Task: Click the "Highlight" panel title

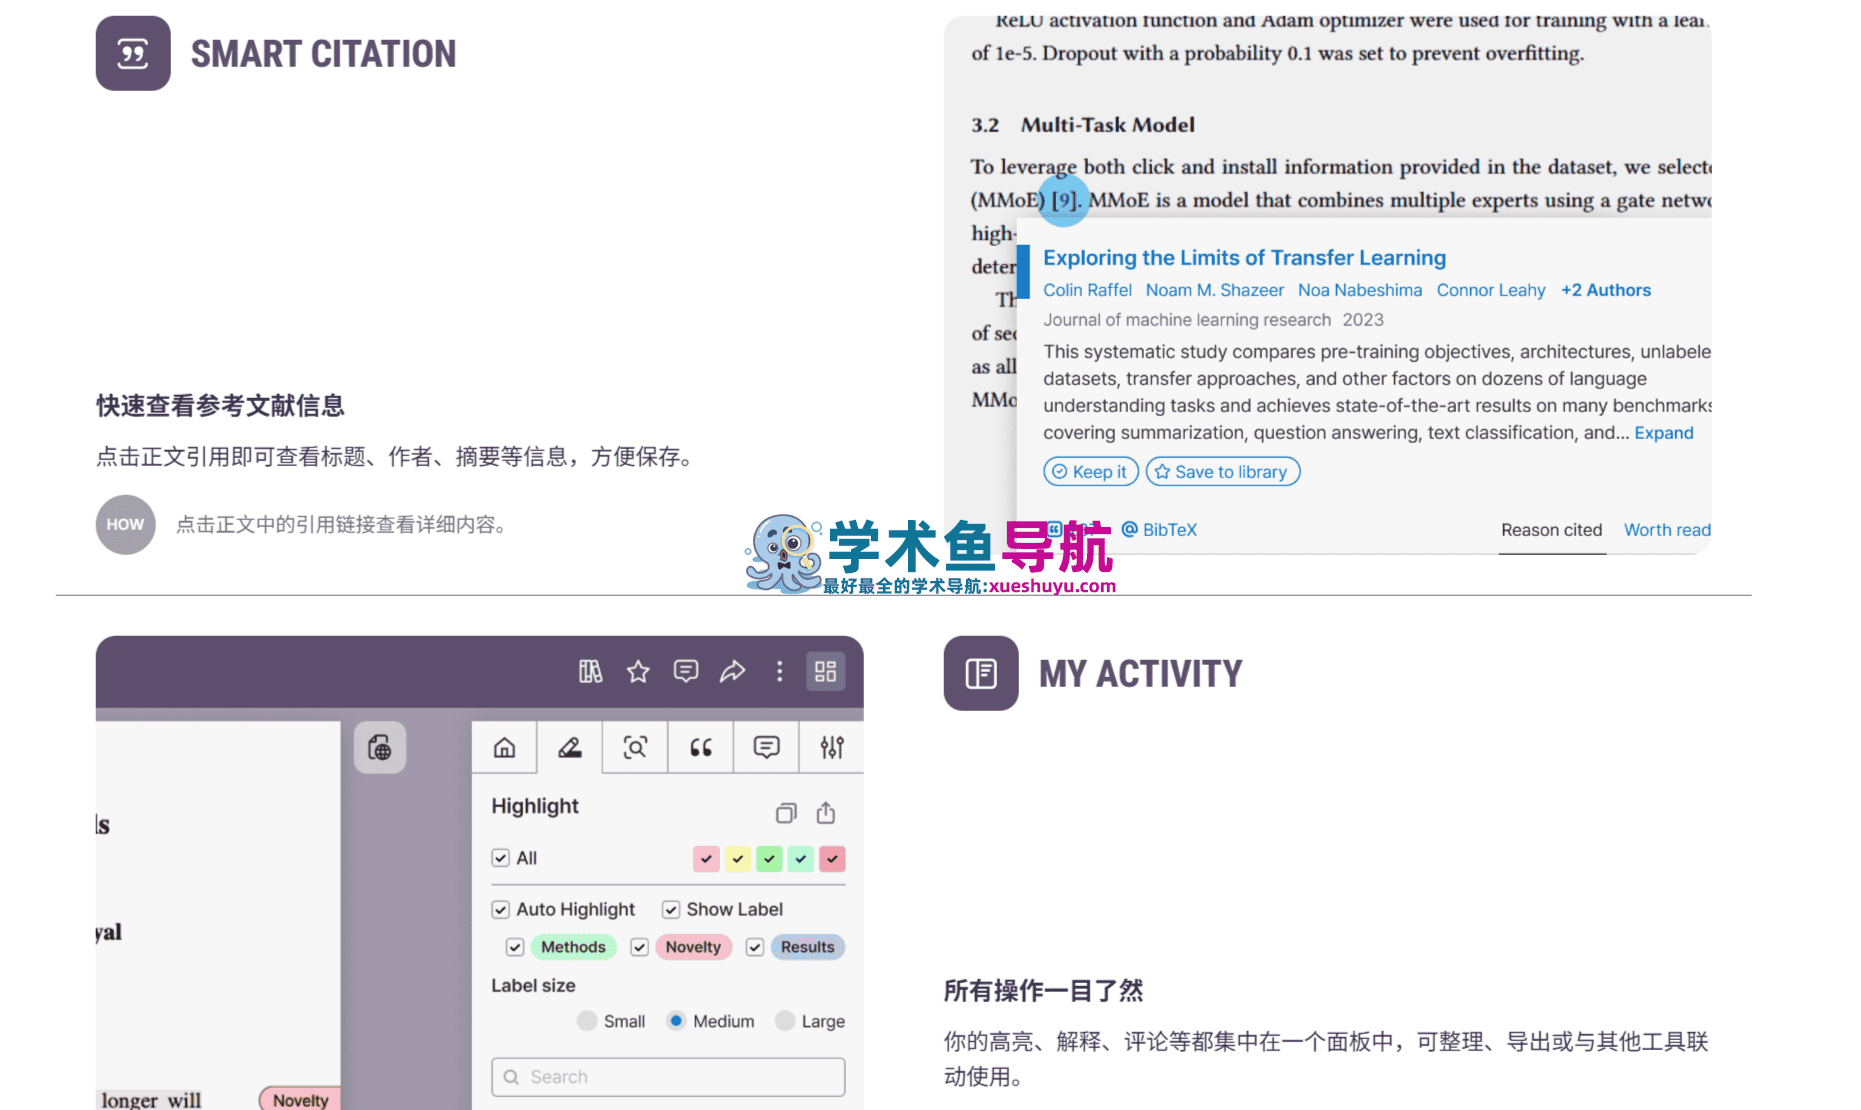Action: [535, 806]
